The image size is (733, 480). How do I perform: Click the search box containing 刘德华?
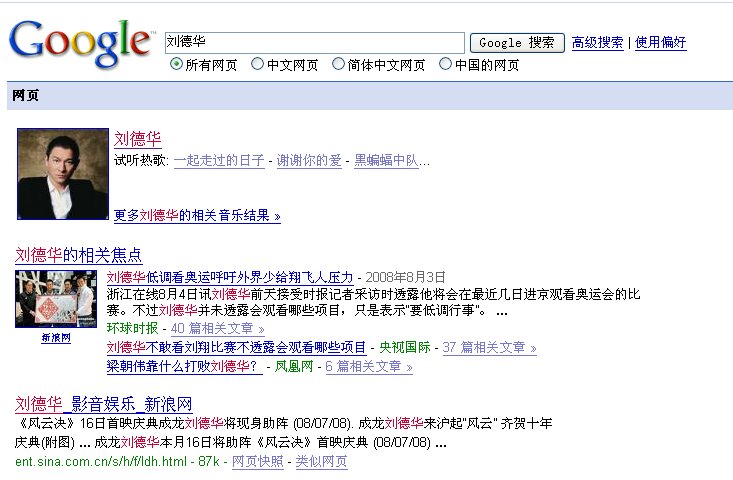coord(315,43)
